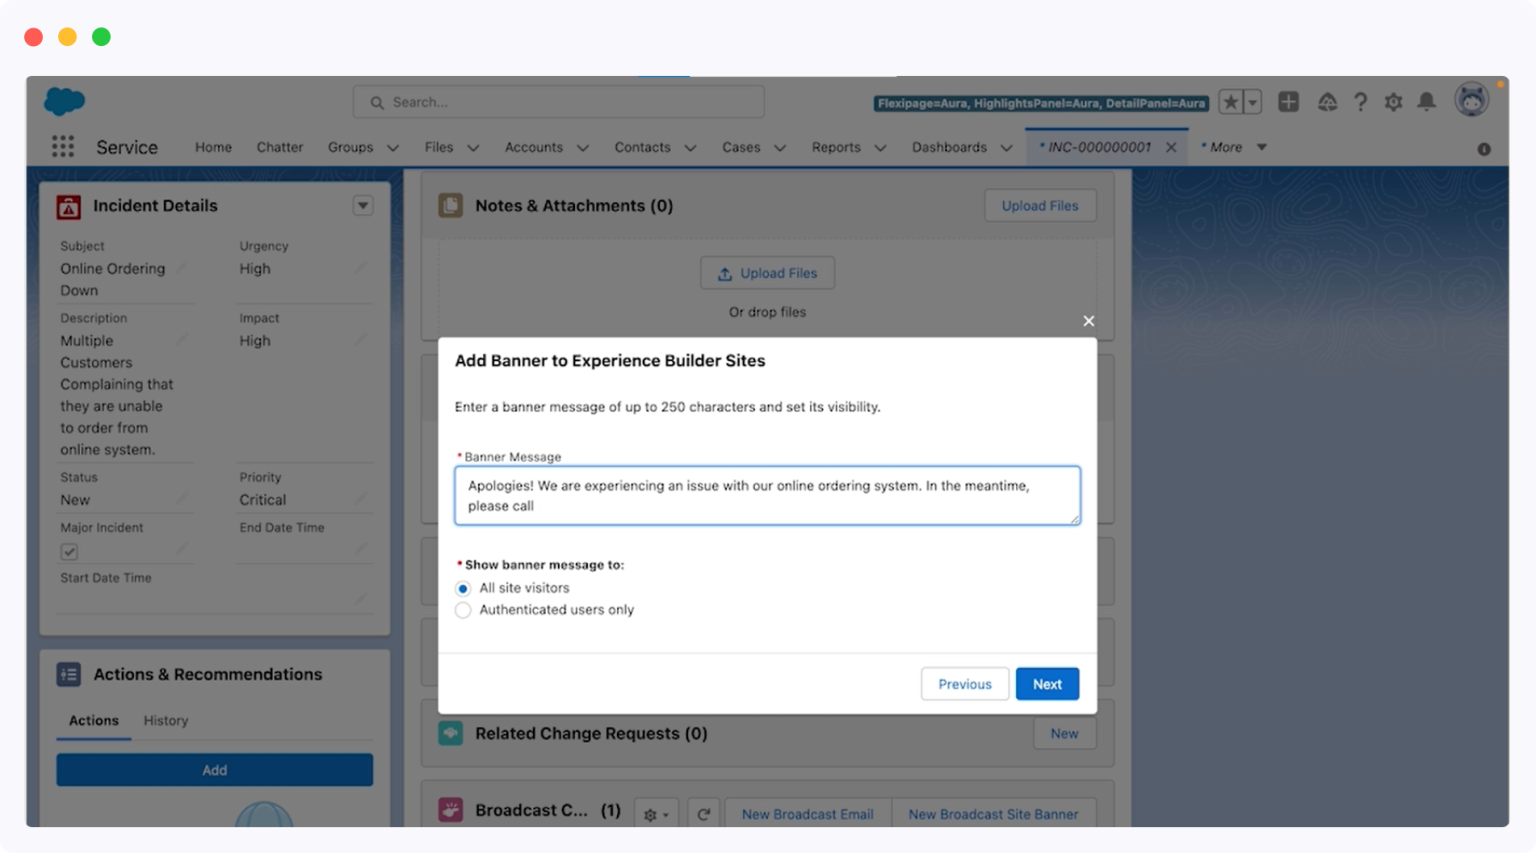Click the New Broadcast Site Banner link

tap(993, 814)
